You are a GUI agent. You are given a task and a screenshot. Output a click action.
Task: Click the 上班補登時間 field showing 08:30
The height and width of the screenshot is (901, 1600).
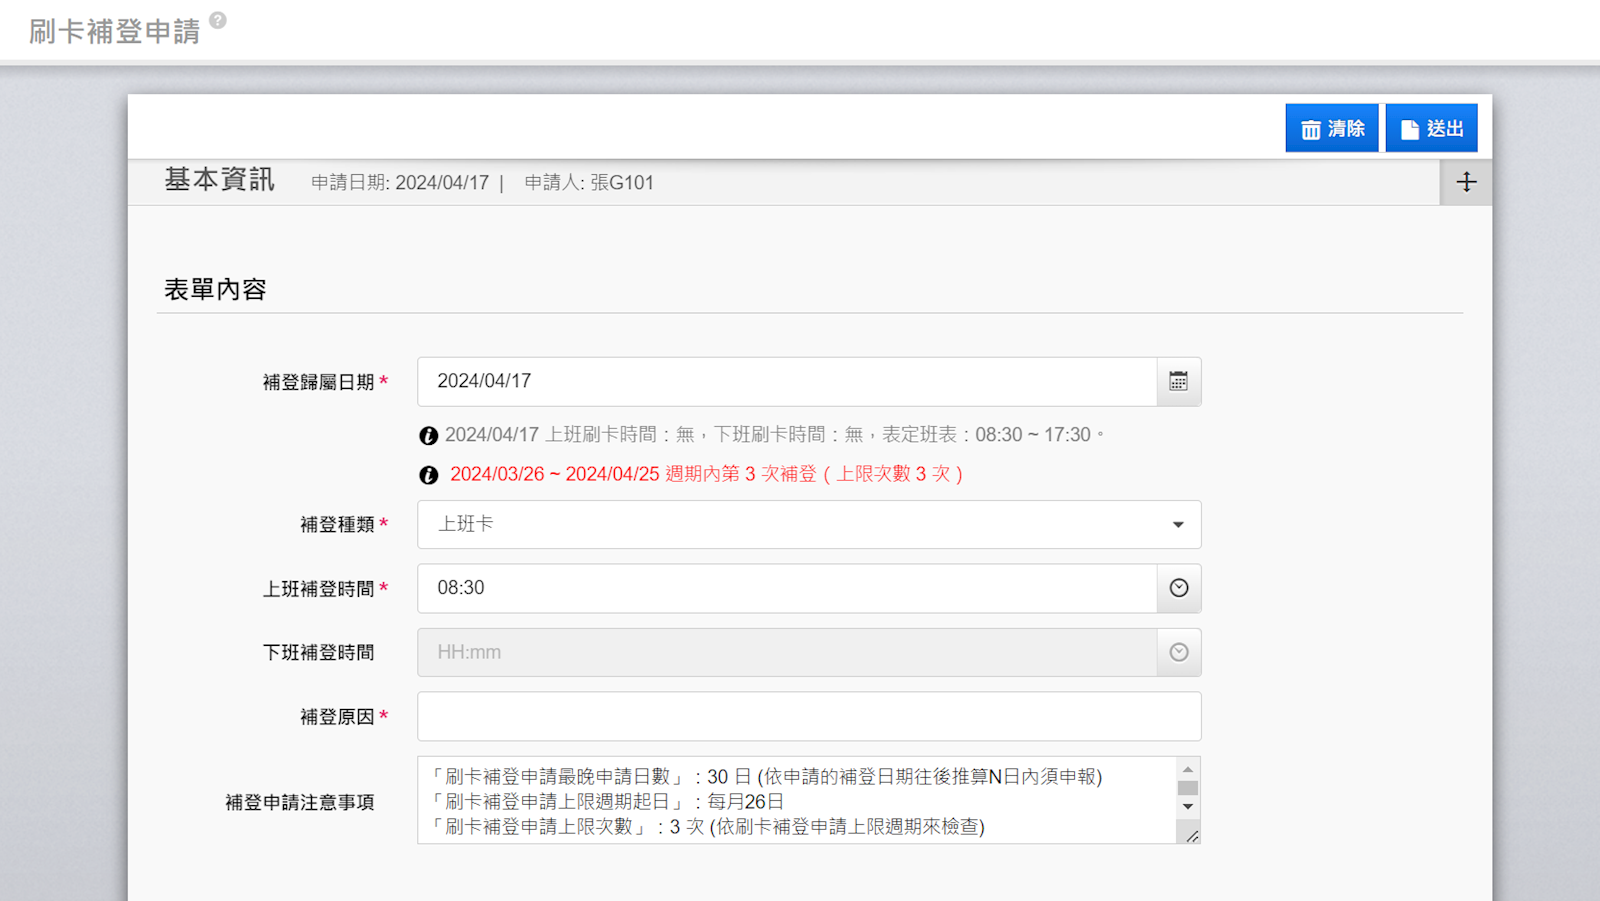click(786, 588)
